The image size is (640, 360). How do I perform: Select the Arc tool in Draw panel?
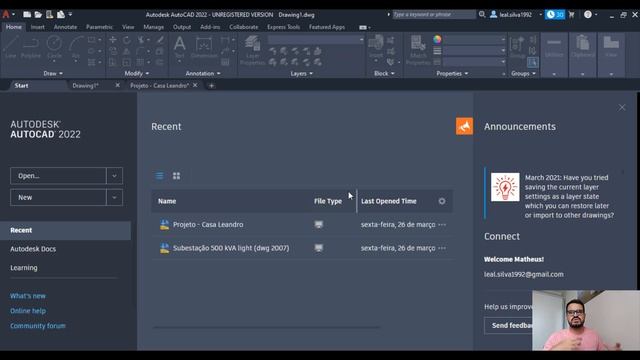[x=76, y=47]
